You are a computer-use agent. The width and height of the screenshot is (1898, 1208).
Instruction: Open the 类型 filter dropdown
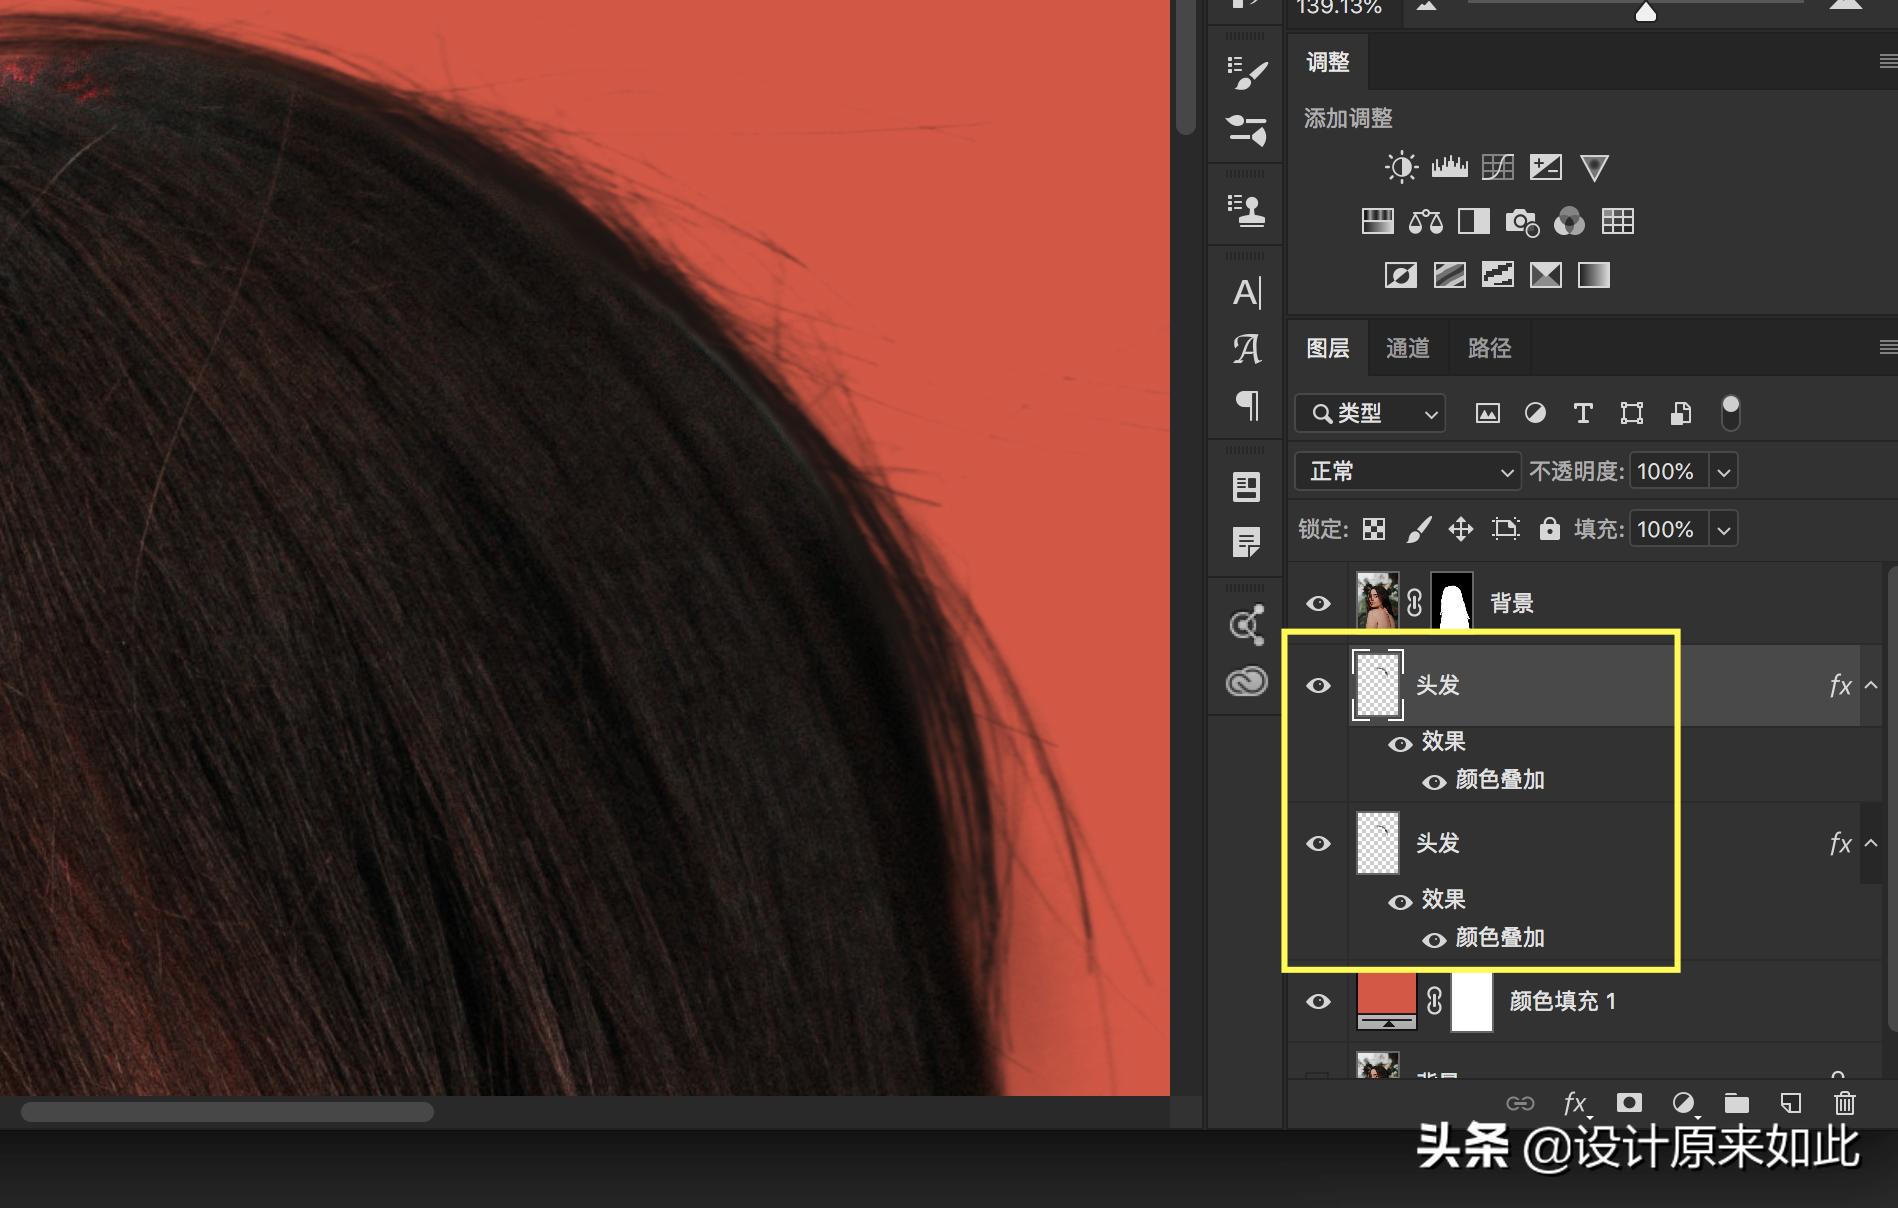1370,413
